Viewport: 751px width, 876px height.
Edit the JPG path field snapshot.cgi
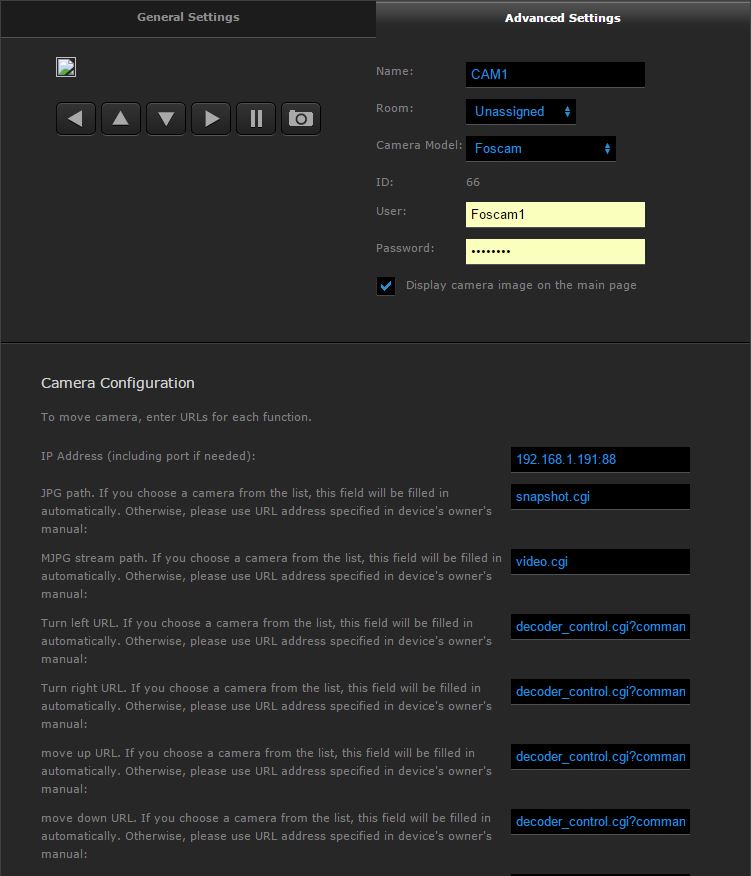click(600, 497)
